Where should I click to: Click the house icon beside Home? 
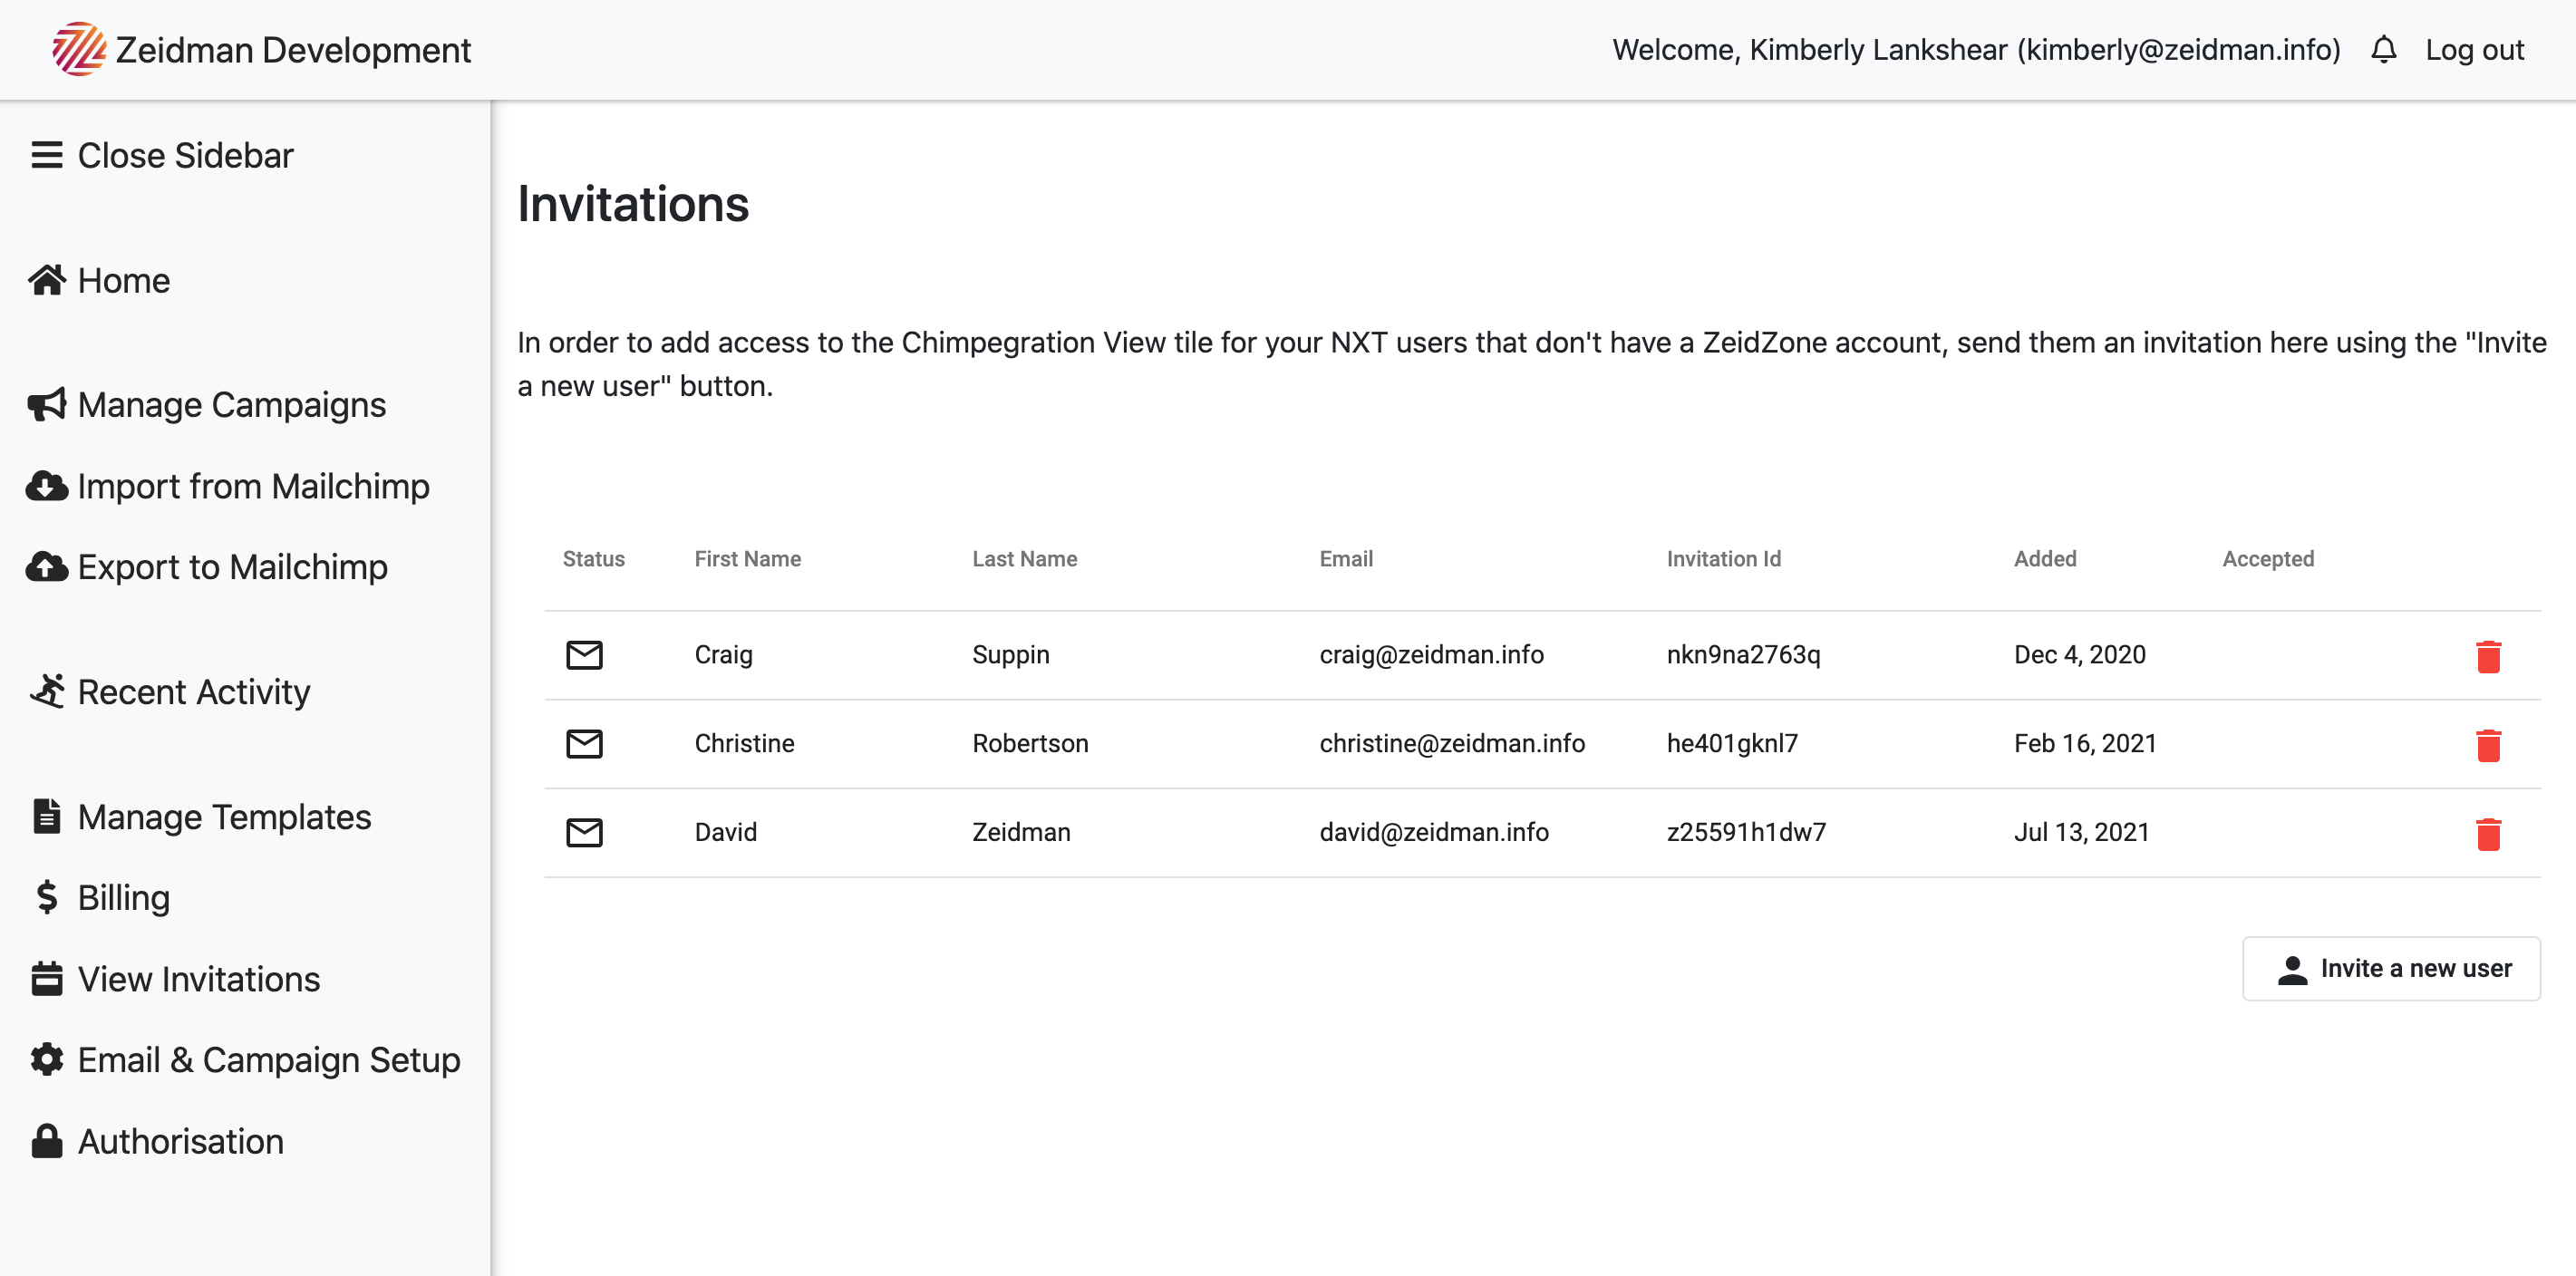[x=47, y=280]
